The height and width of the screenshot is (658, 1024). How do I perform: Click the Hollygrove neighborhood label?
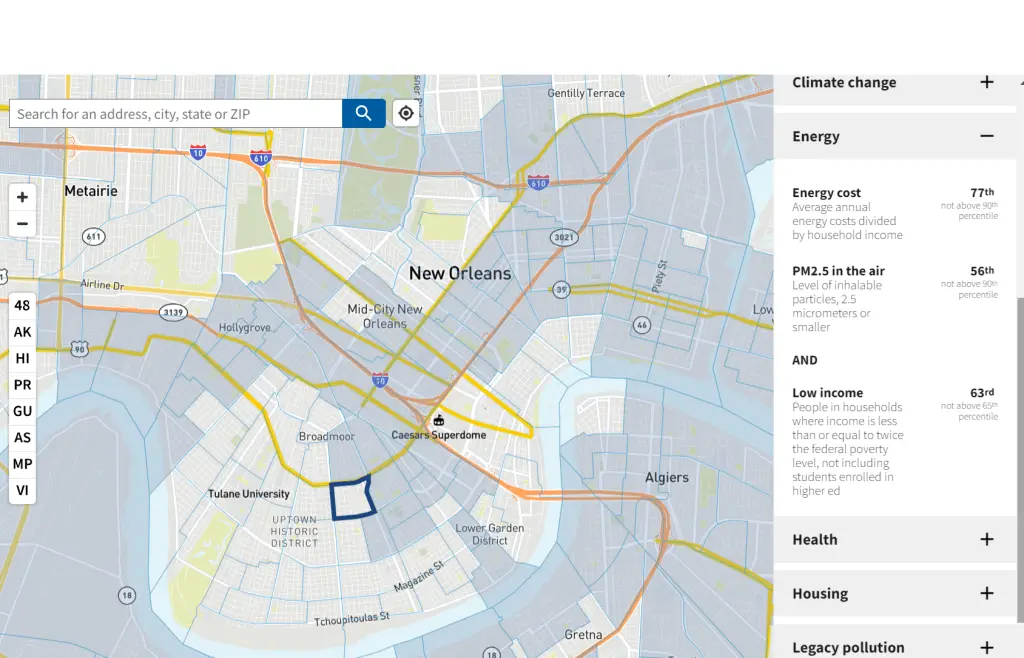[x=244, y=327]
